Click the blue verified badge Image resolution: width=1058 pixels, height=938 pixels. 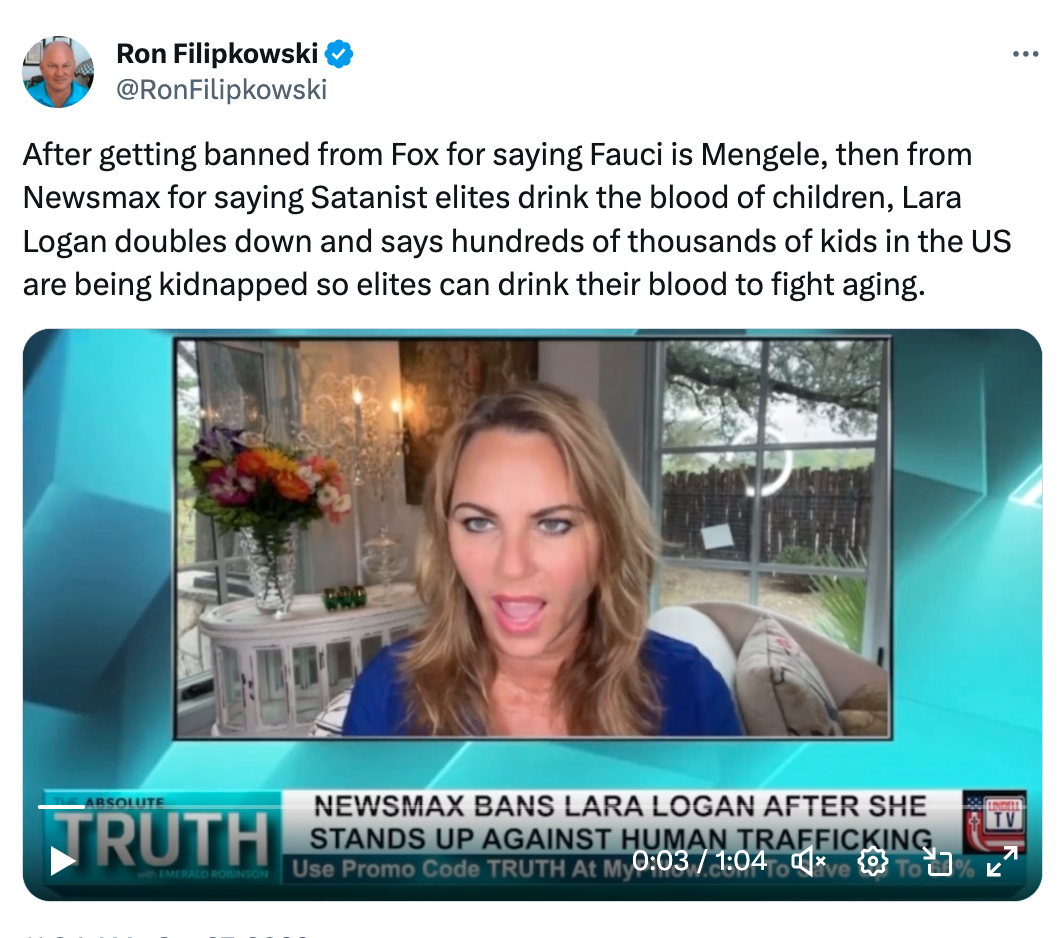pos(339,54)
